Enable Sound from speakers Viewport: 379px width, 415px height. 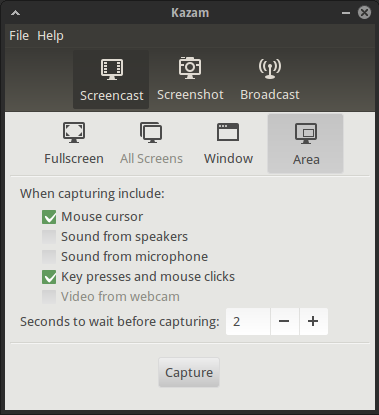pyautogui.click(x=49, y=237)
